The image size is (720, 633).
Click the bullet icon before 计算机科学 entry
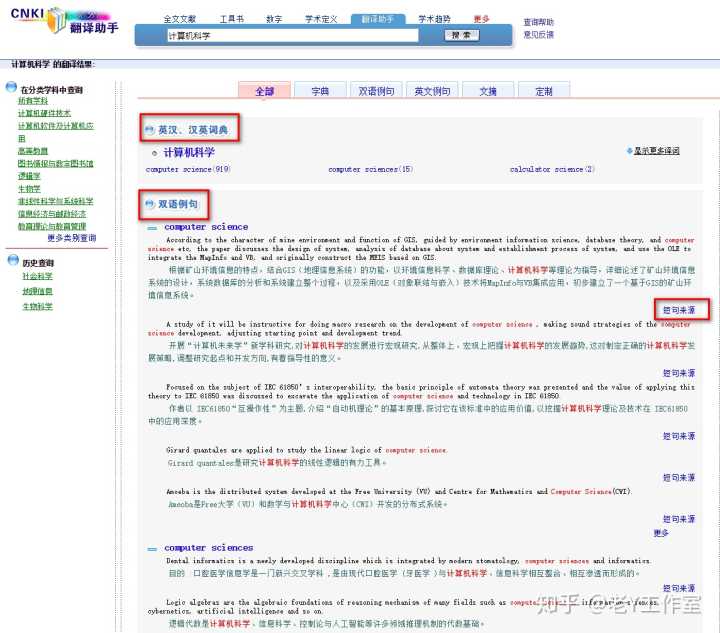(x=155, y=153)
